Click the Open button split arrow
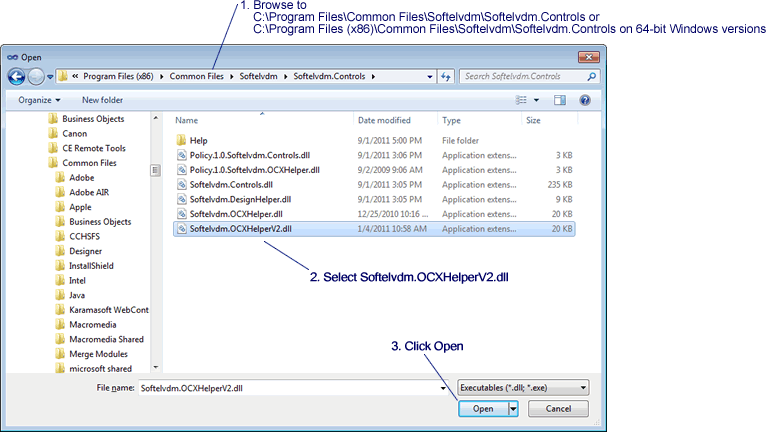 coord(513,408)
